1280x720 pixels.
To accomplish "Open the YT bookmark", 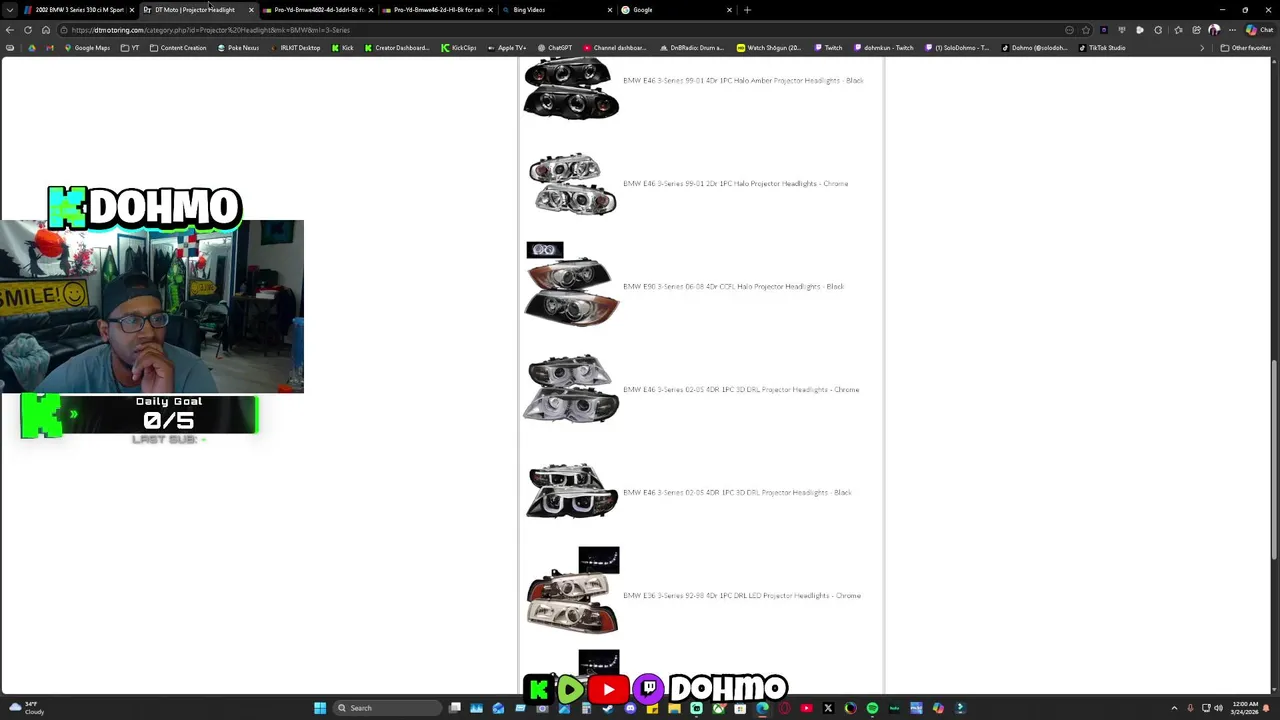I will pos(131,48).
